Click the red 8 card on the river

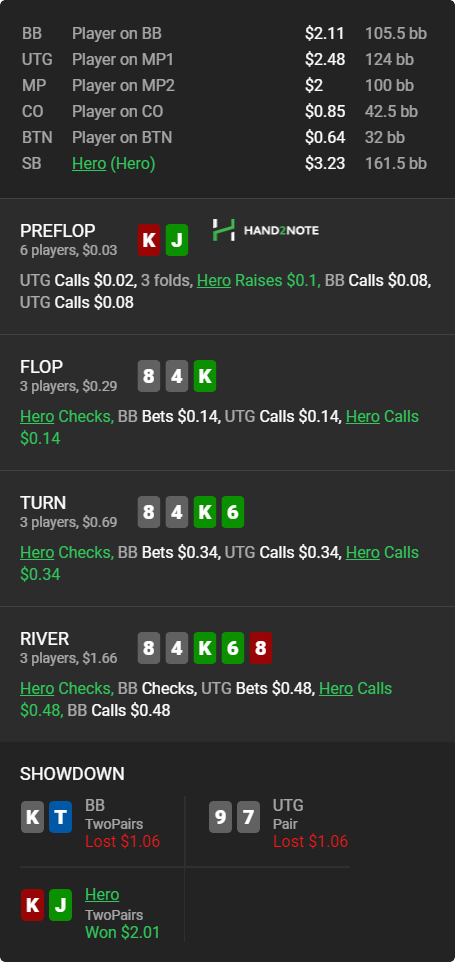click(x=261, y=648)
